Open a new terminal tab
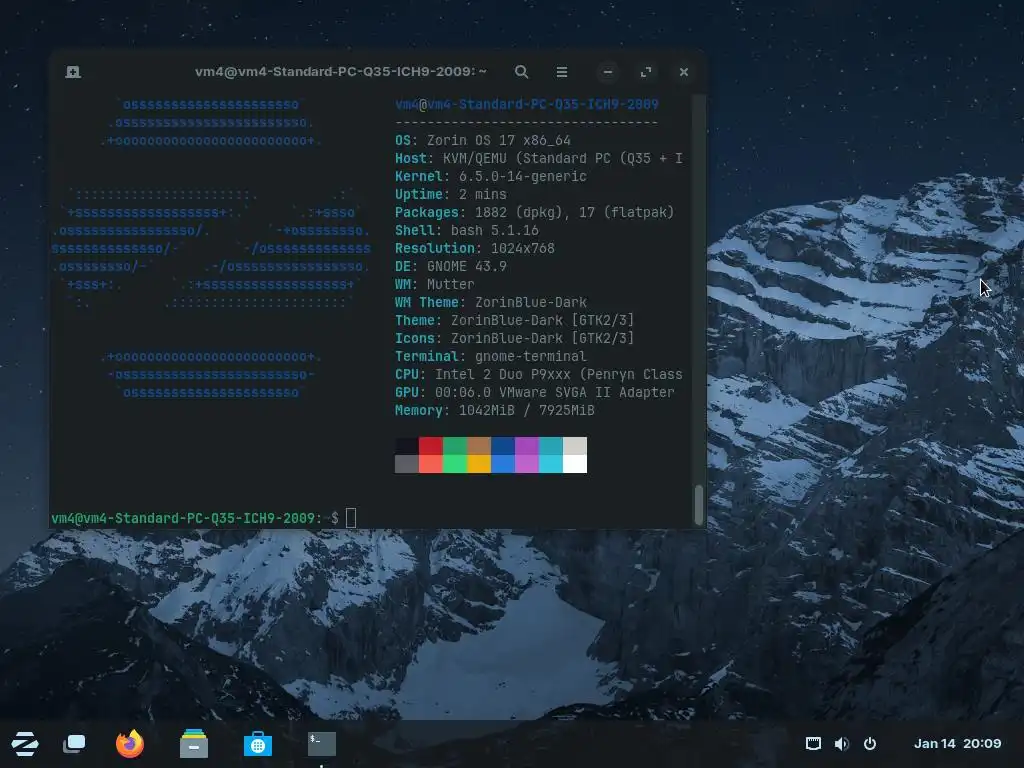The width and height of the screenshot is (1024, 768). [x=73, y=72]
